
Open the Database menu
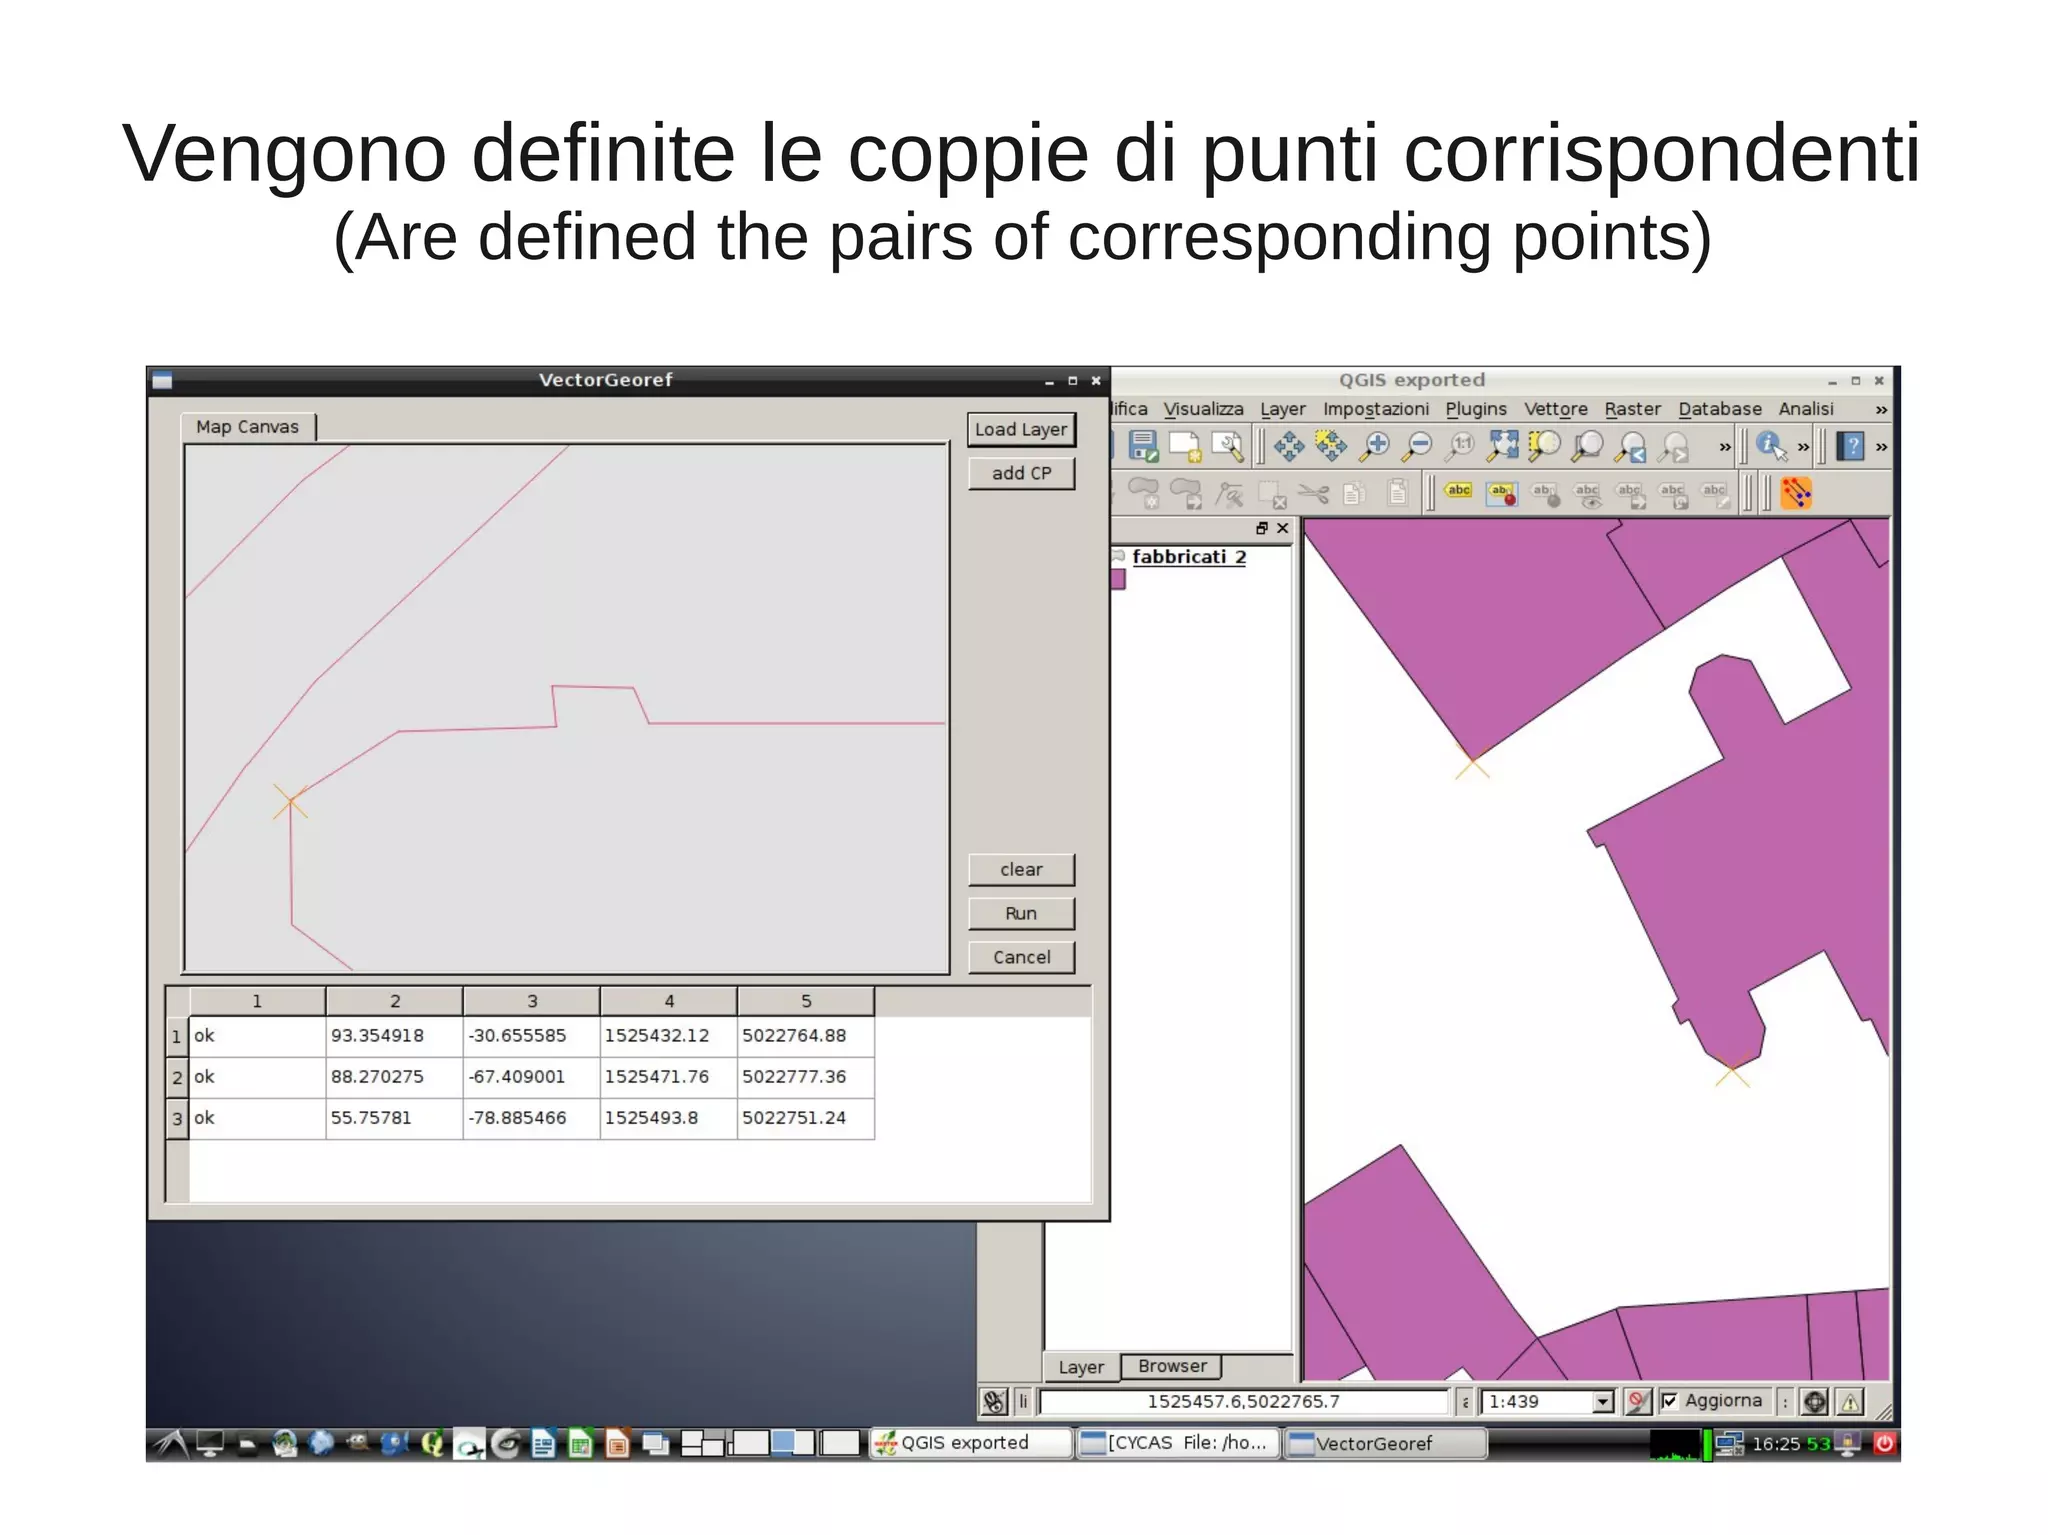pos(1720,409)
